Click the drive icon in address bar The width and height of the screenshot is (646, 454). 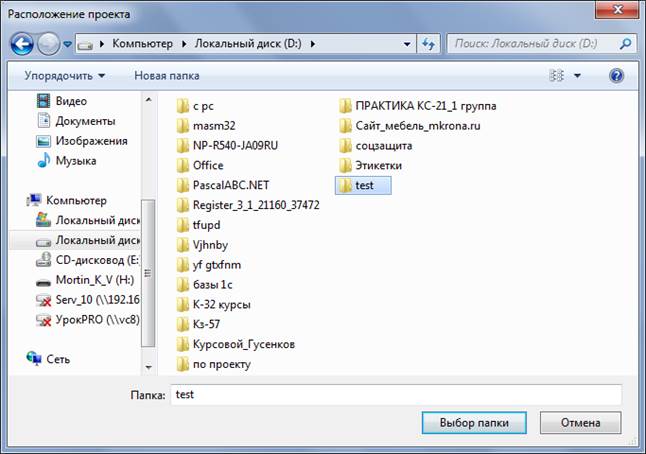(x=85, y=44)
